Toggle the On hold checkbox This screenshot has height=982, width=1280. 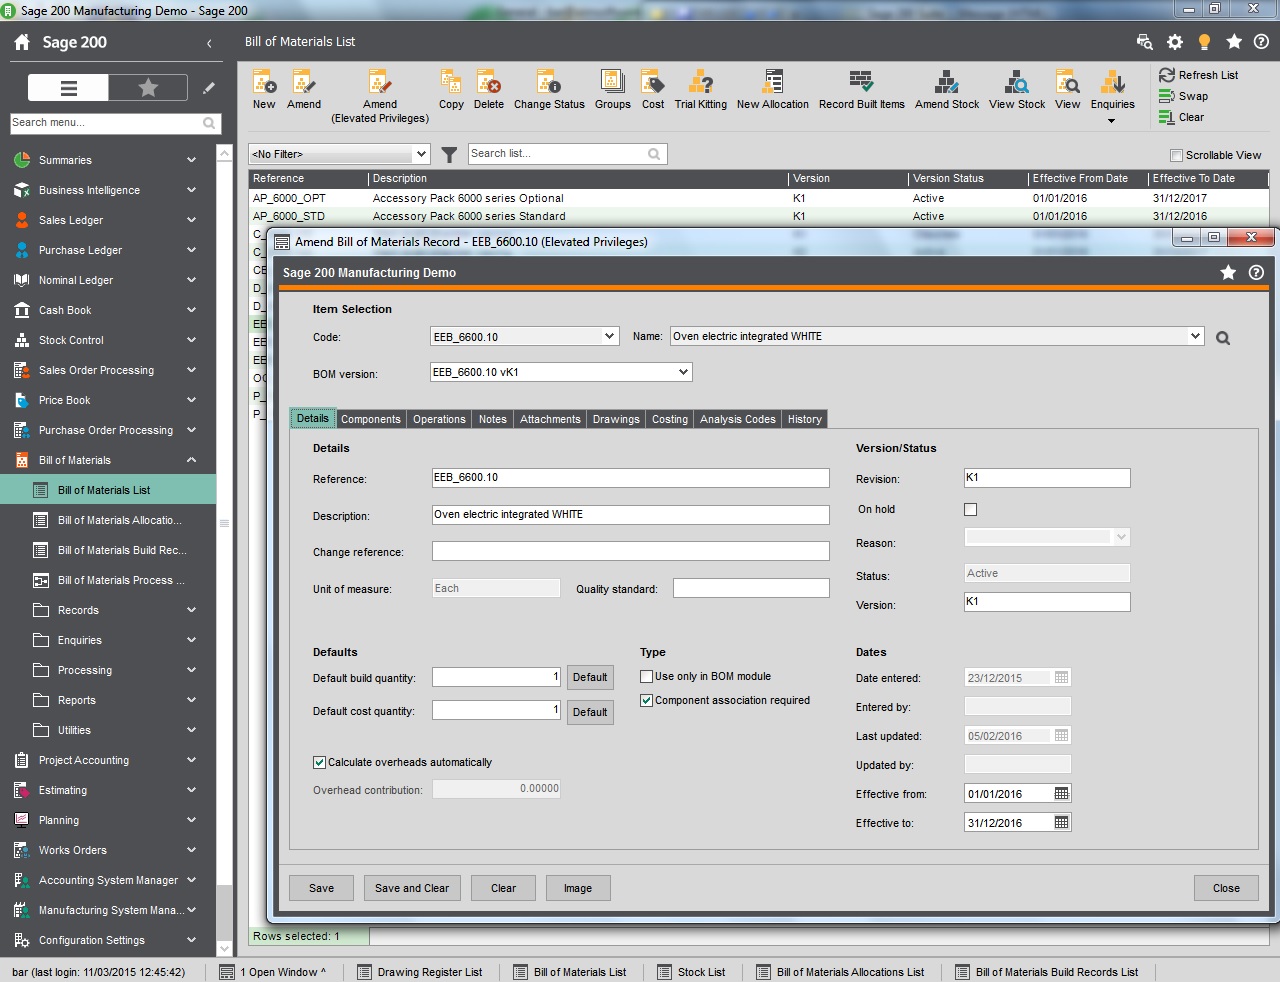(x=970, y=509)
